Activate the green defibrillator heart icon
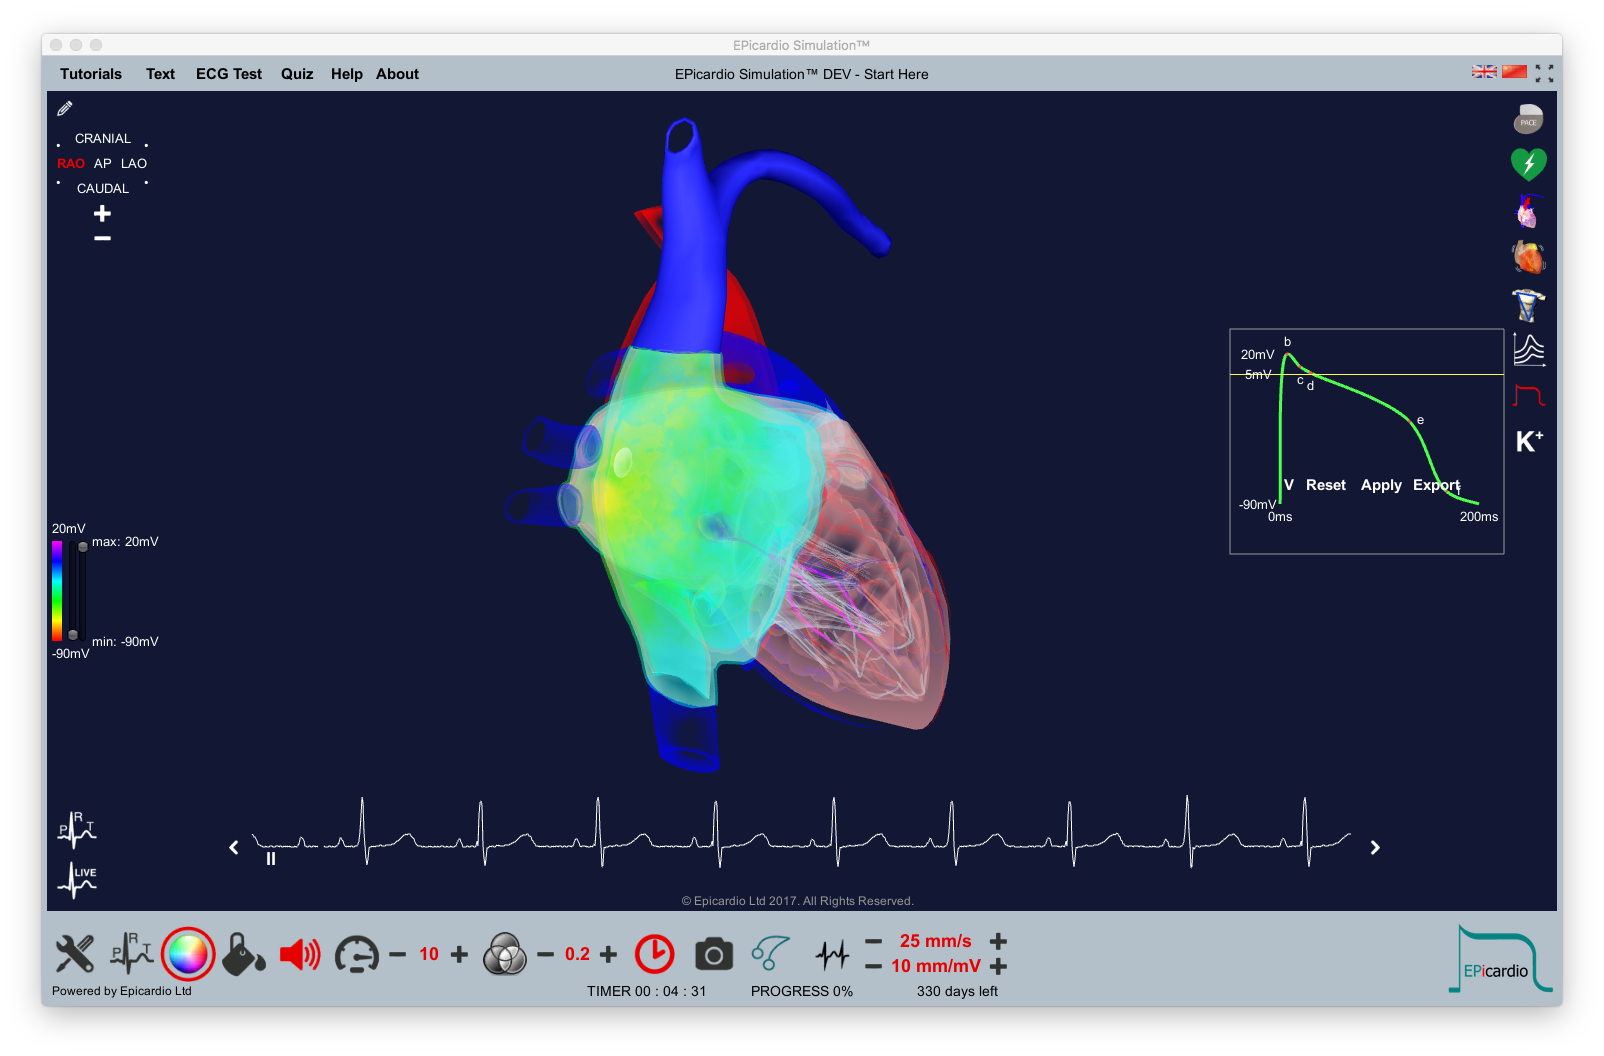 (x=1528, y=164)
